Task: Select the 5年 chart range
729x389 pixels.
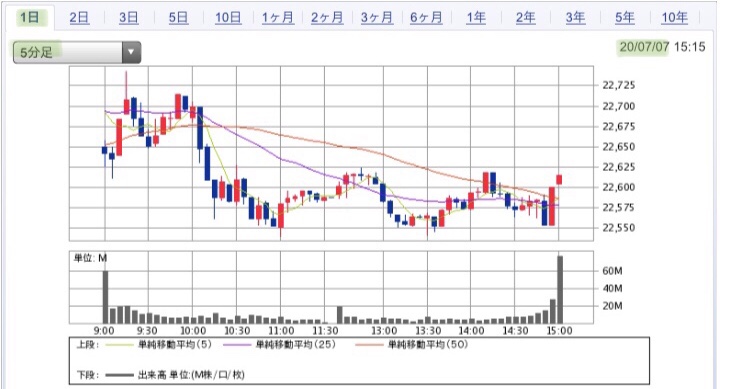Action: click(x=624, y=18)
